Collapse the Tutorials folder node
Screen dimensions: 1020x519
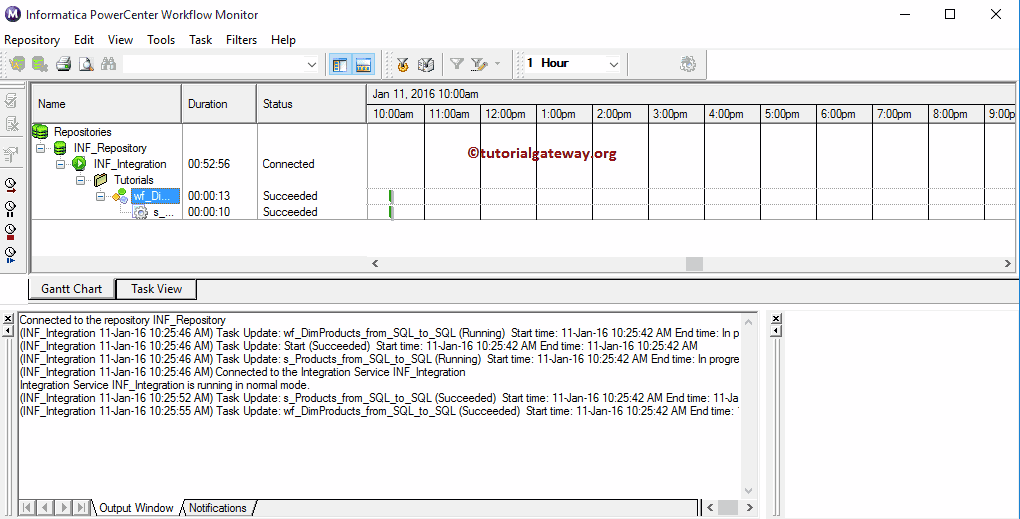click(x=80, y=180)
